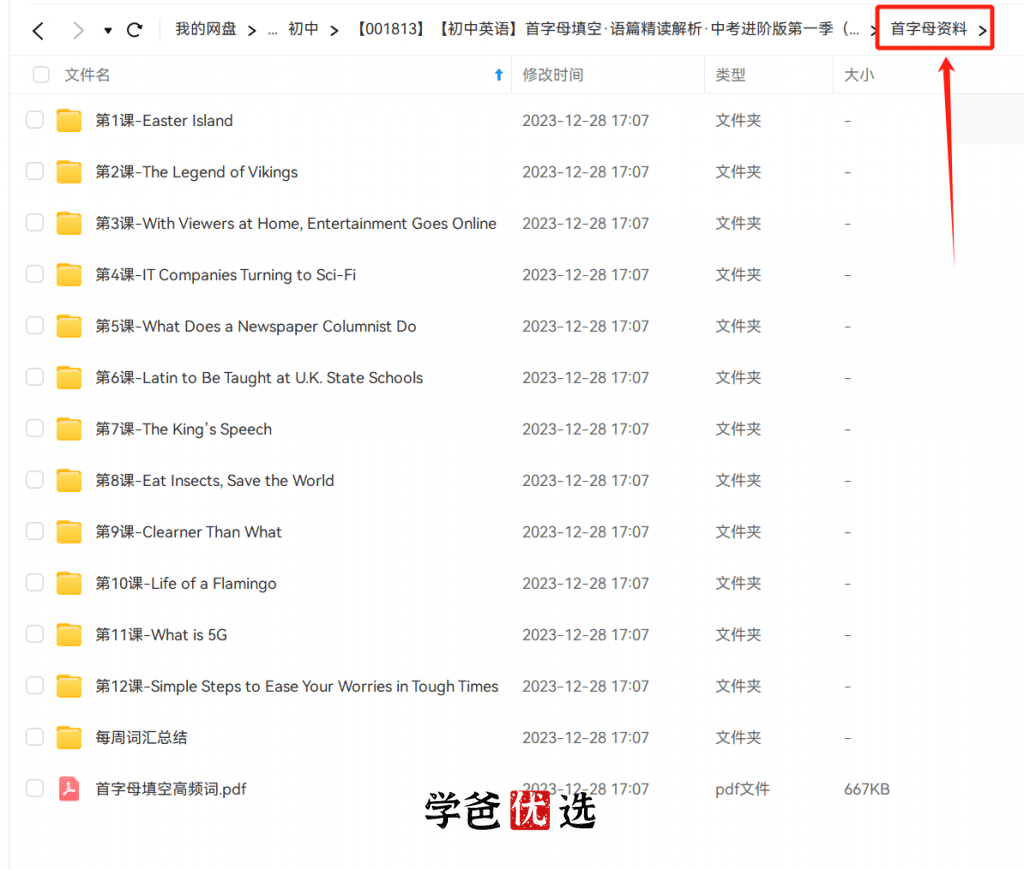Select the checkbox for 首字母填空高频词.pdf
The image size is (1024, 870).
click(x=35, y=789)
